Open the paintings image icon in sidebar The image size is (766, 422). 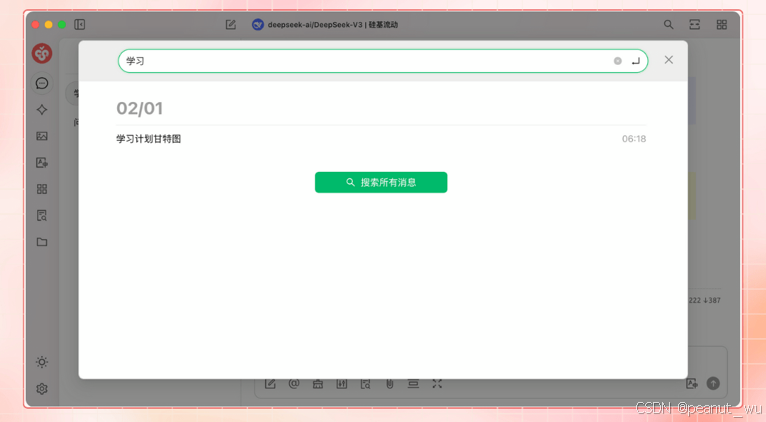(42, 136)
